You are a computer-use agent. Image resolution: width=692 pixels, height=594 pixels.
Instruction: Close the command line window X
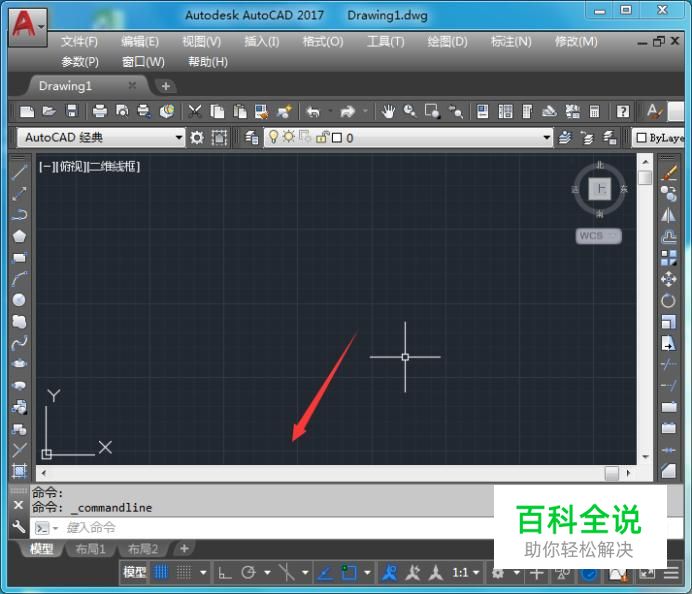[x=19, y=505]
